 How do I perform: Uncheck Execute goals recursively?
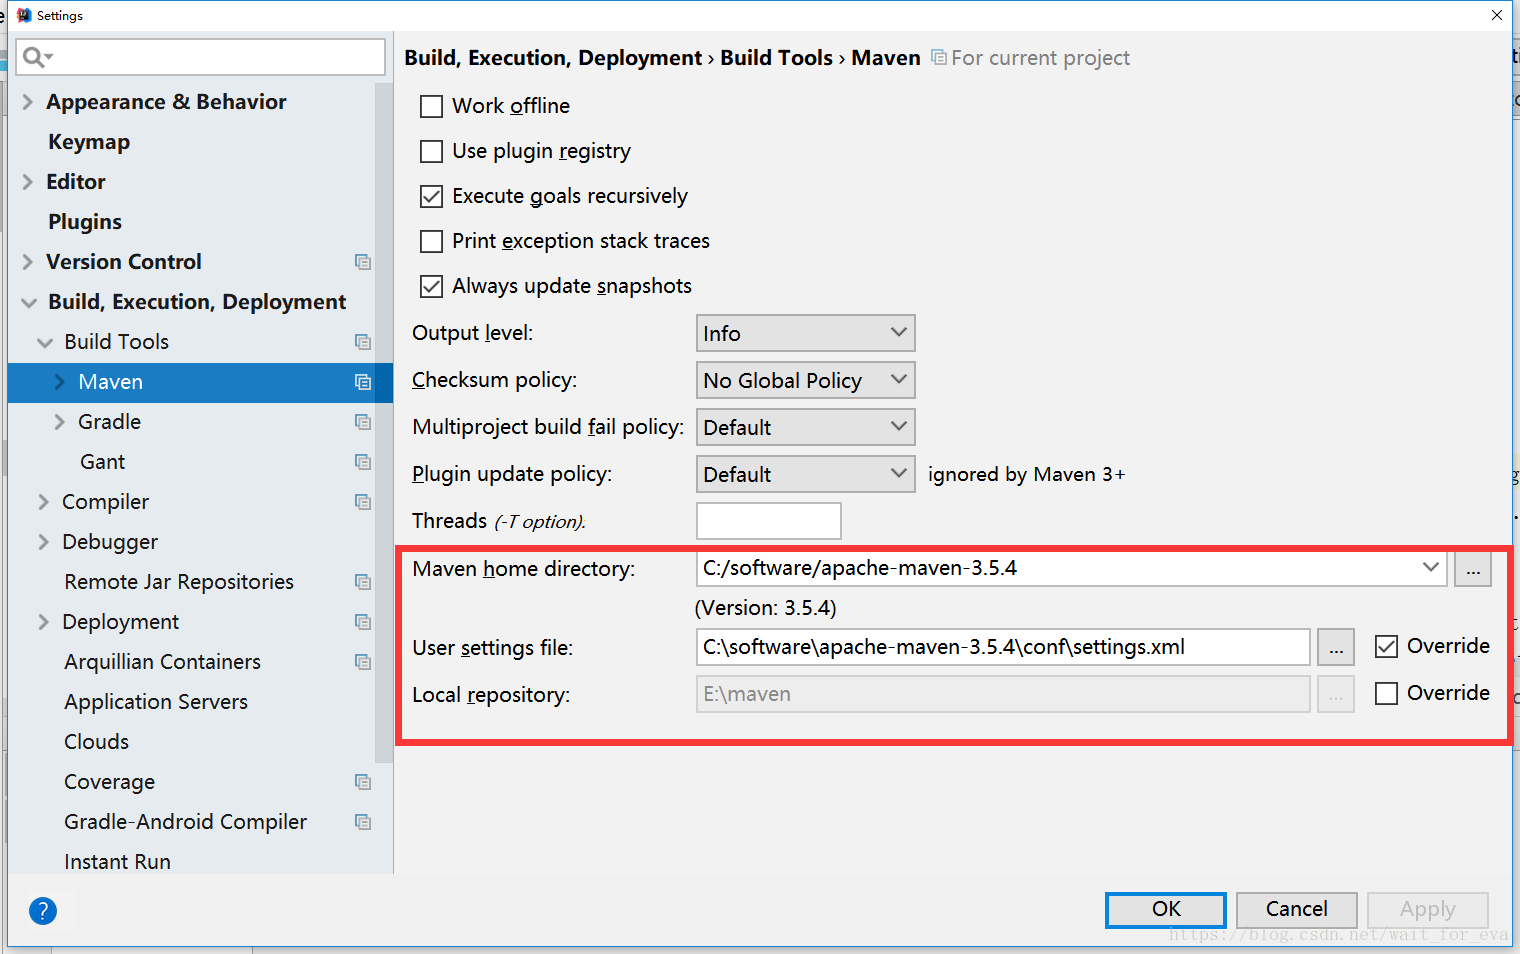[x=431, y=196]
